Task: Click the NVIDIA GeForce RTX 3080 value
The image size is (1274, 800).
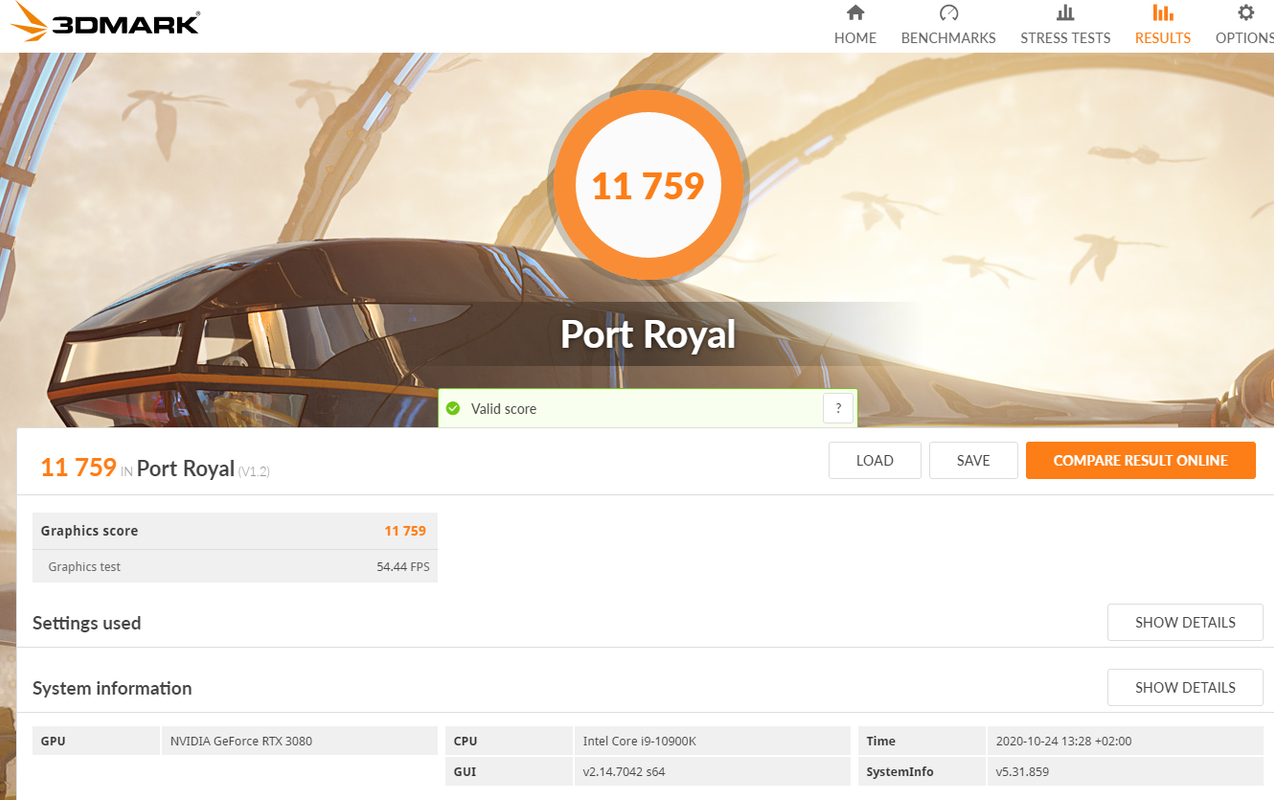Action: [x=241, y=741]
